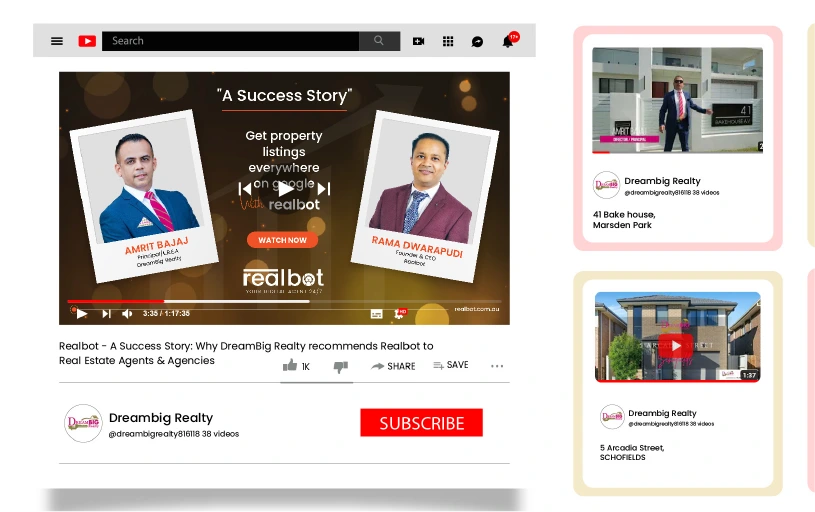Click the 3:35 / 1:17:35 time display
This screenshot has width=815, height=512.
[166, 313]
